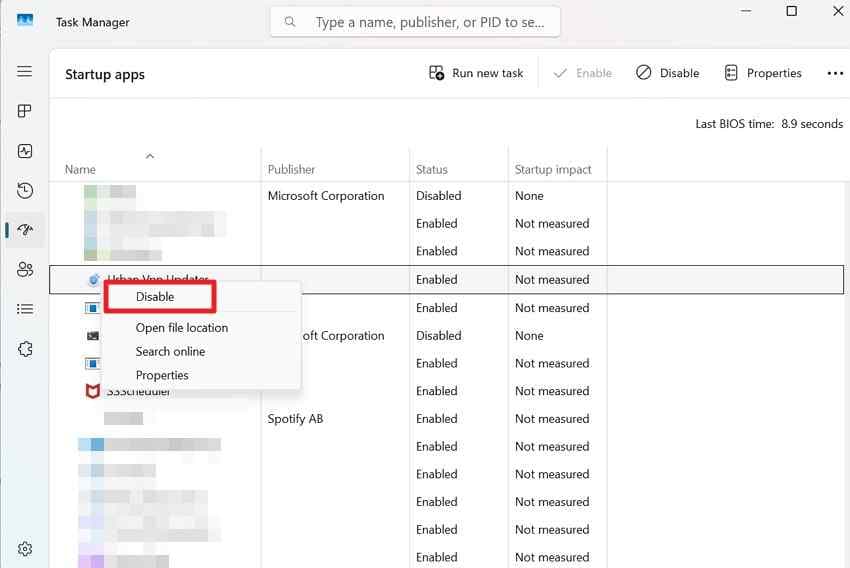
Task: Choose Search online in context menu
Action: [x=170, y=351]
